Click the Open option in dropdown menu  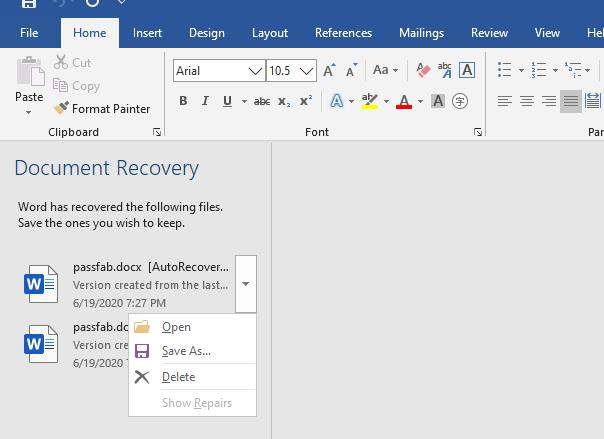point(176,327)
